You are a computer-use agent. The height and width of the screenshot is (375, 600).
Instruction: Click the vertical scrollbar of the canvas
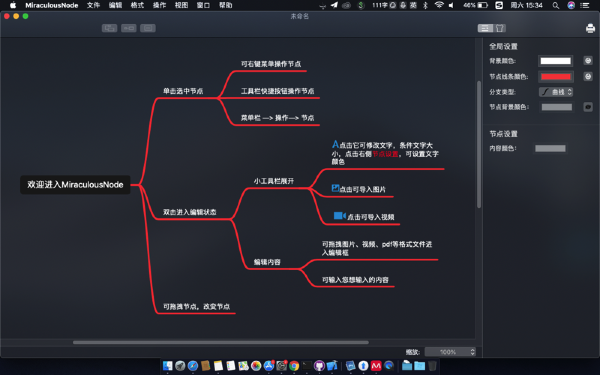pos(479,145)
